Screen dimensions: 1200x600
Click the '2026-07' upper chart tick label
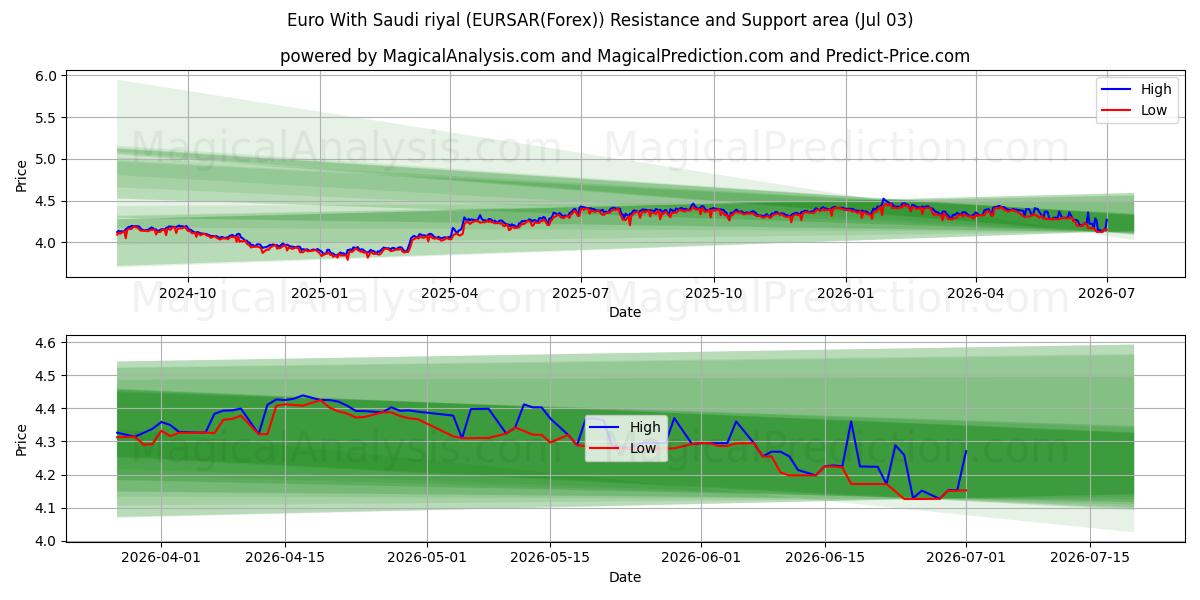tap(1106, 293)
